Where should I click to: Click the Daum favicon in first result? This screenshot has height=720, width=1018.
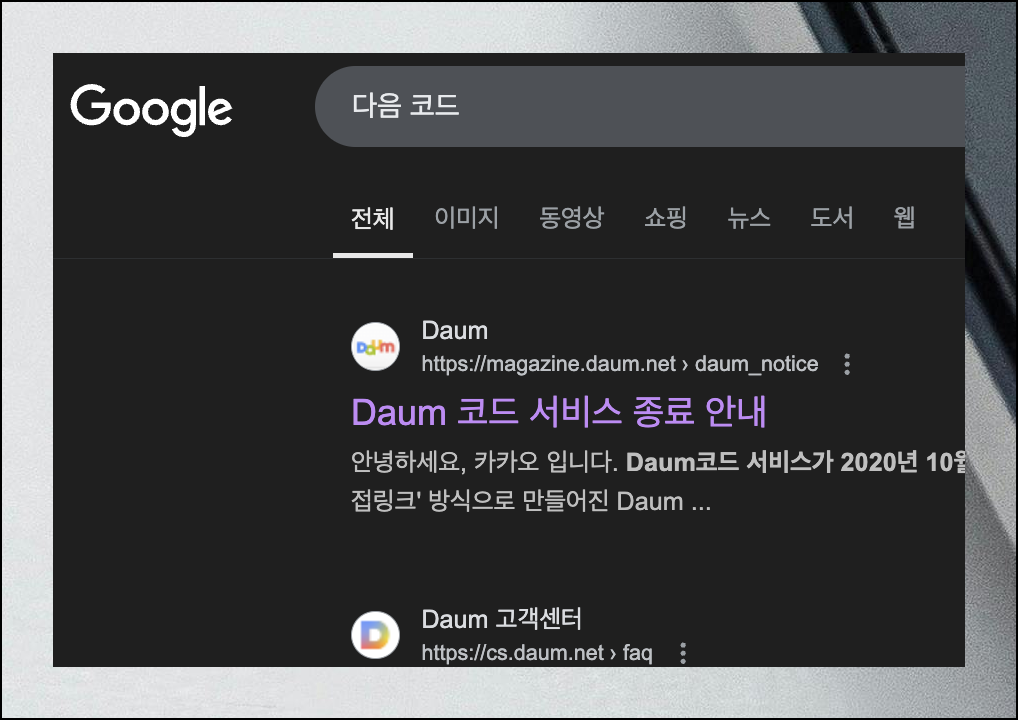(375, 347)
